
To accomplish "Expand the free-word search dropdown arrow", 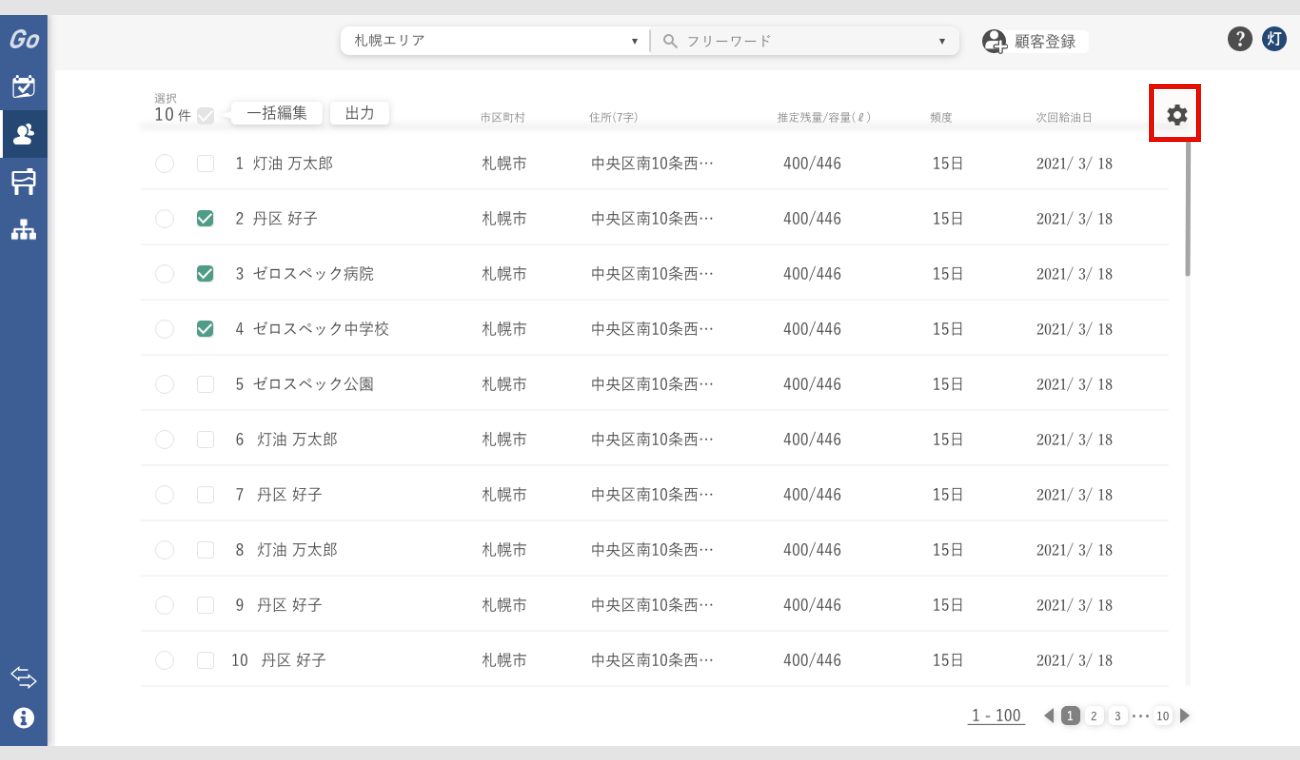I will (942, 41).
